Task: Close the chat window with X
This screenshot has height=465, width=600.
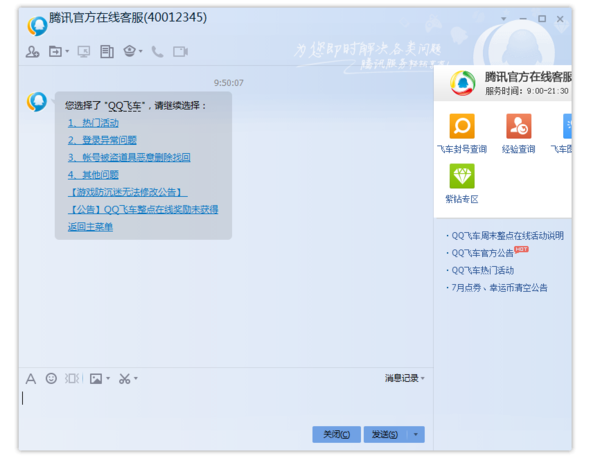Action: click(560, 19)
